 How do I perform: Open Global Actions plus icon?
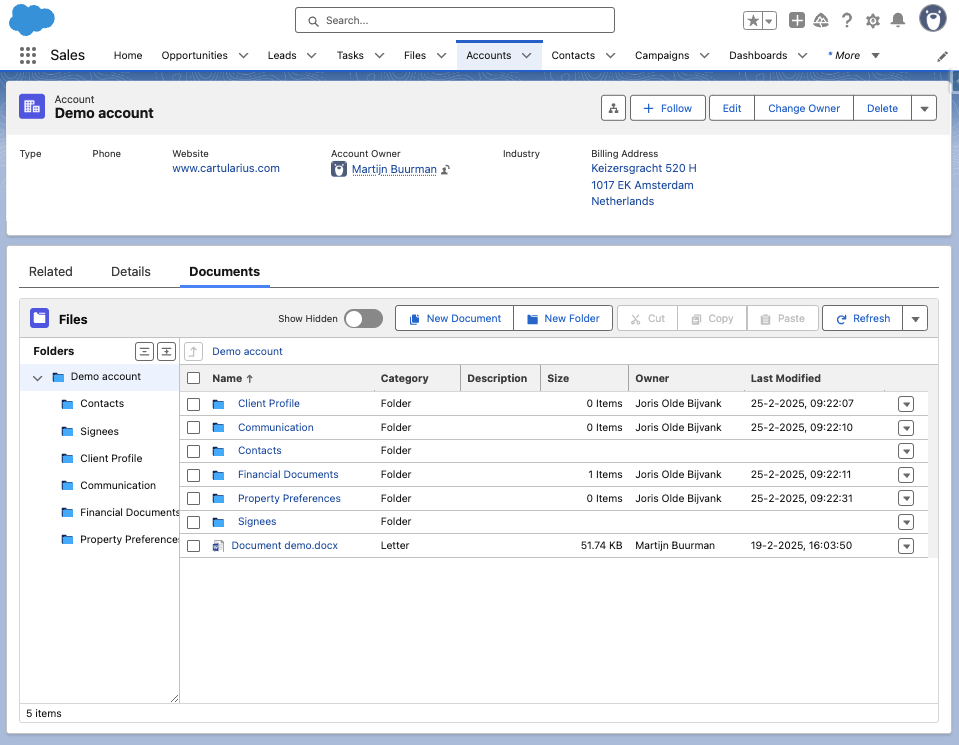point(796,20)
